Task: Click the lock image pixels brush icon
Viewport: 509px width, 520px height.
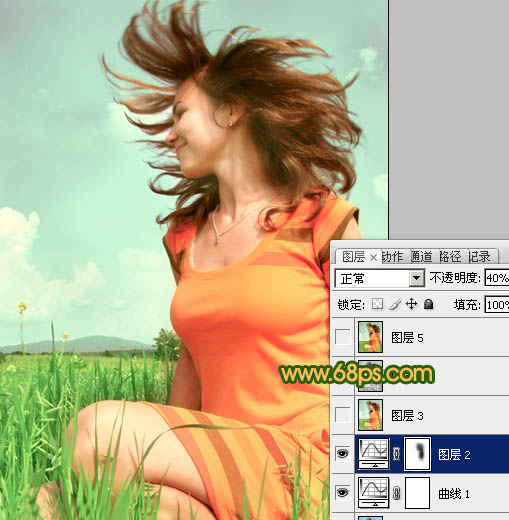Action: pyautogui.click(x=395, y=304)
